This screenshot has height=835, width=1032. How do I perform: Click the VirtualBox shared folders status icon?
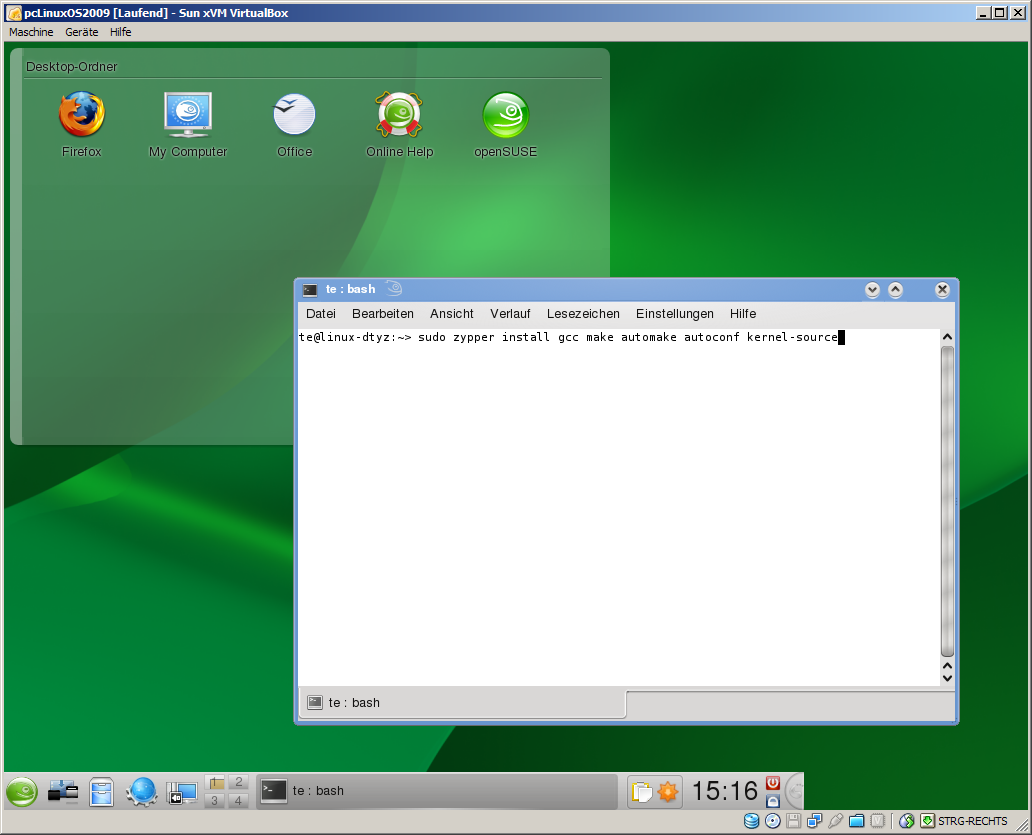856,821
